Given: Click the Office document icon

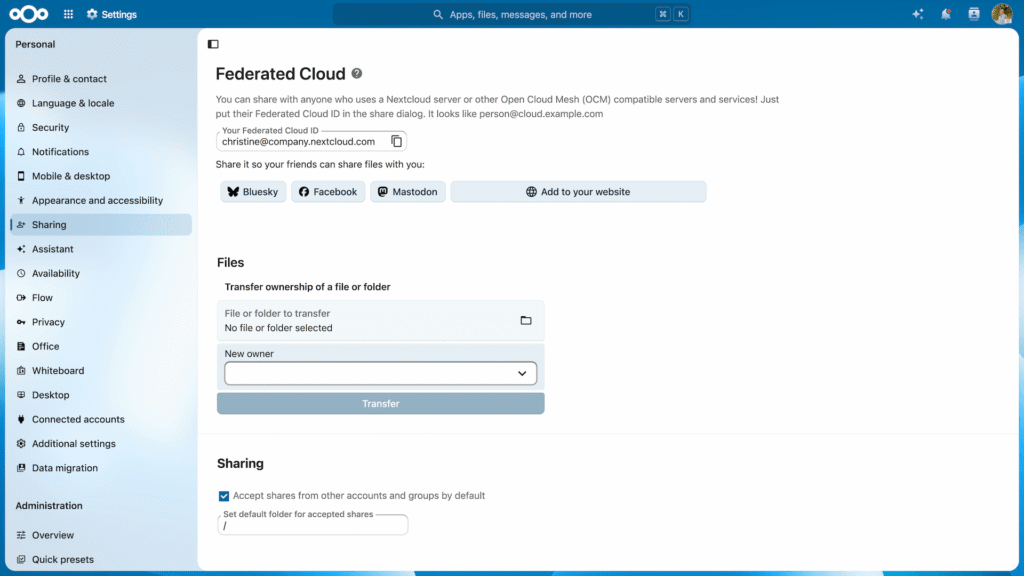Looking at the screenshot, I should coord(21,346).
